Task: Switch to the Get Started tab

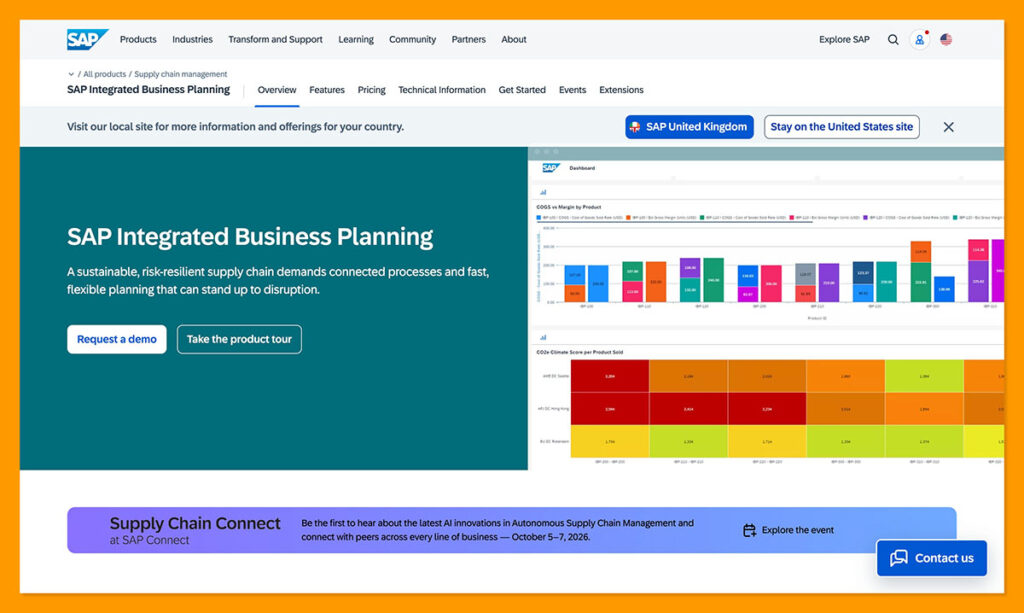Action: (522, 90)
